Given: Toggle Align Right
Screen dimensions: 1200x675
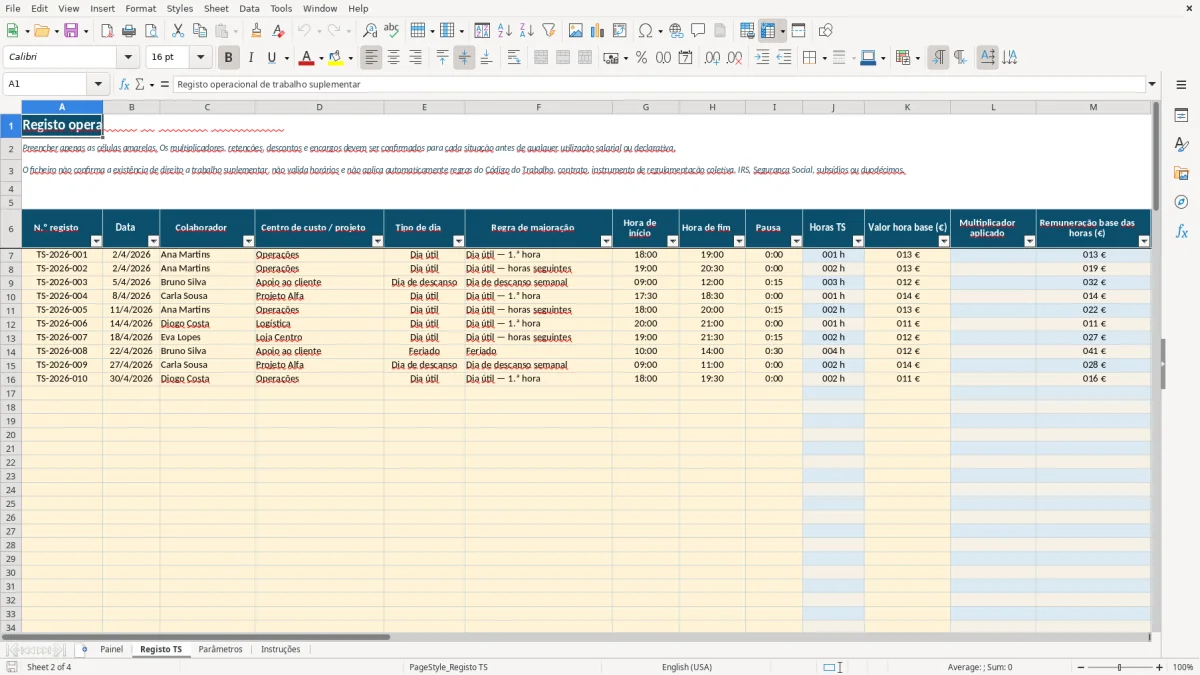Looking at the screenshot, I should click(415, 58).
